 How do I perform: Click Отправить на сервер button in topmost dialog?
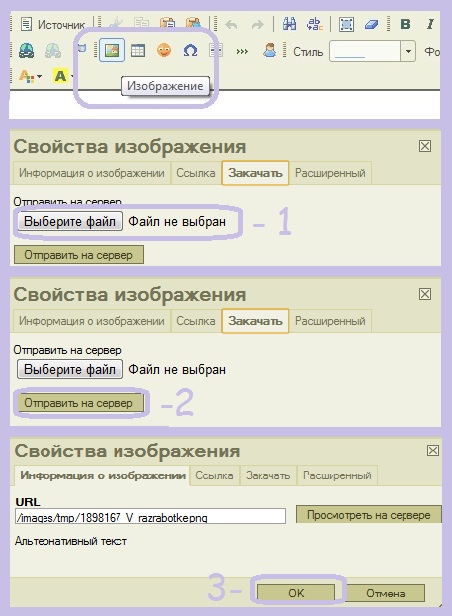point(79,255)
